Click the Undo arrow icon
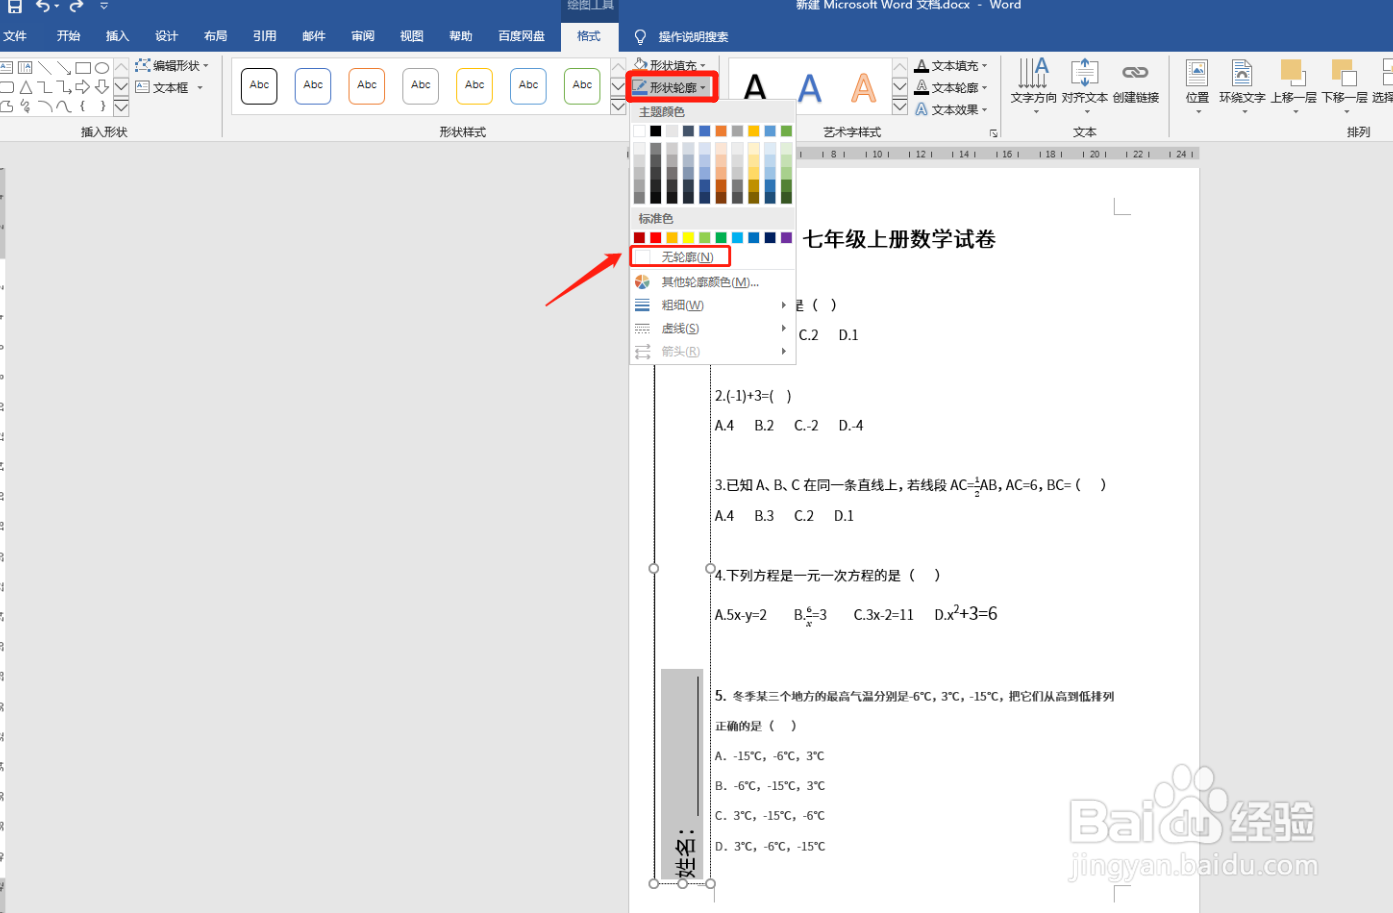 point(43,6)
